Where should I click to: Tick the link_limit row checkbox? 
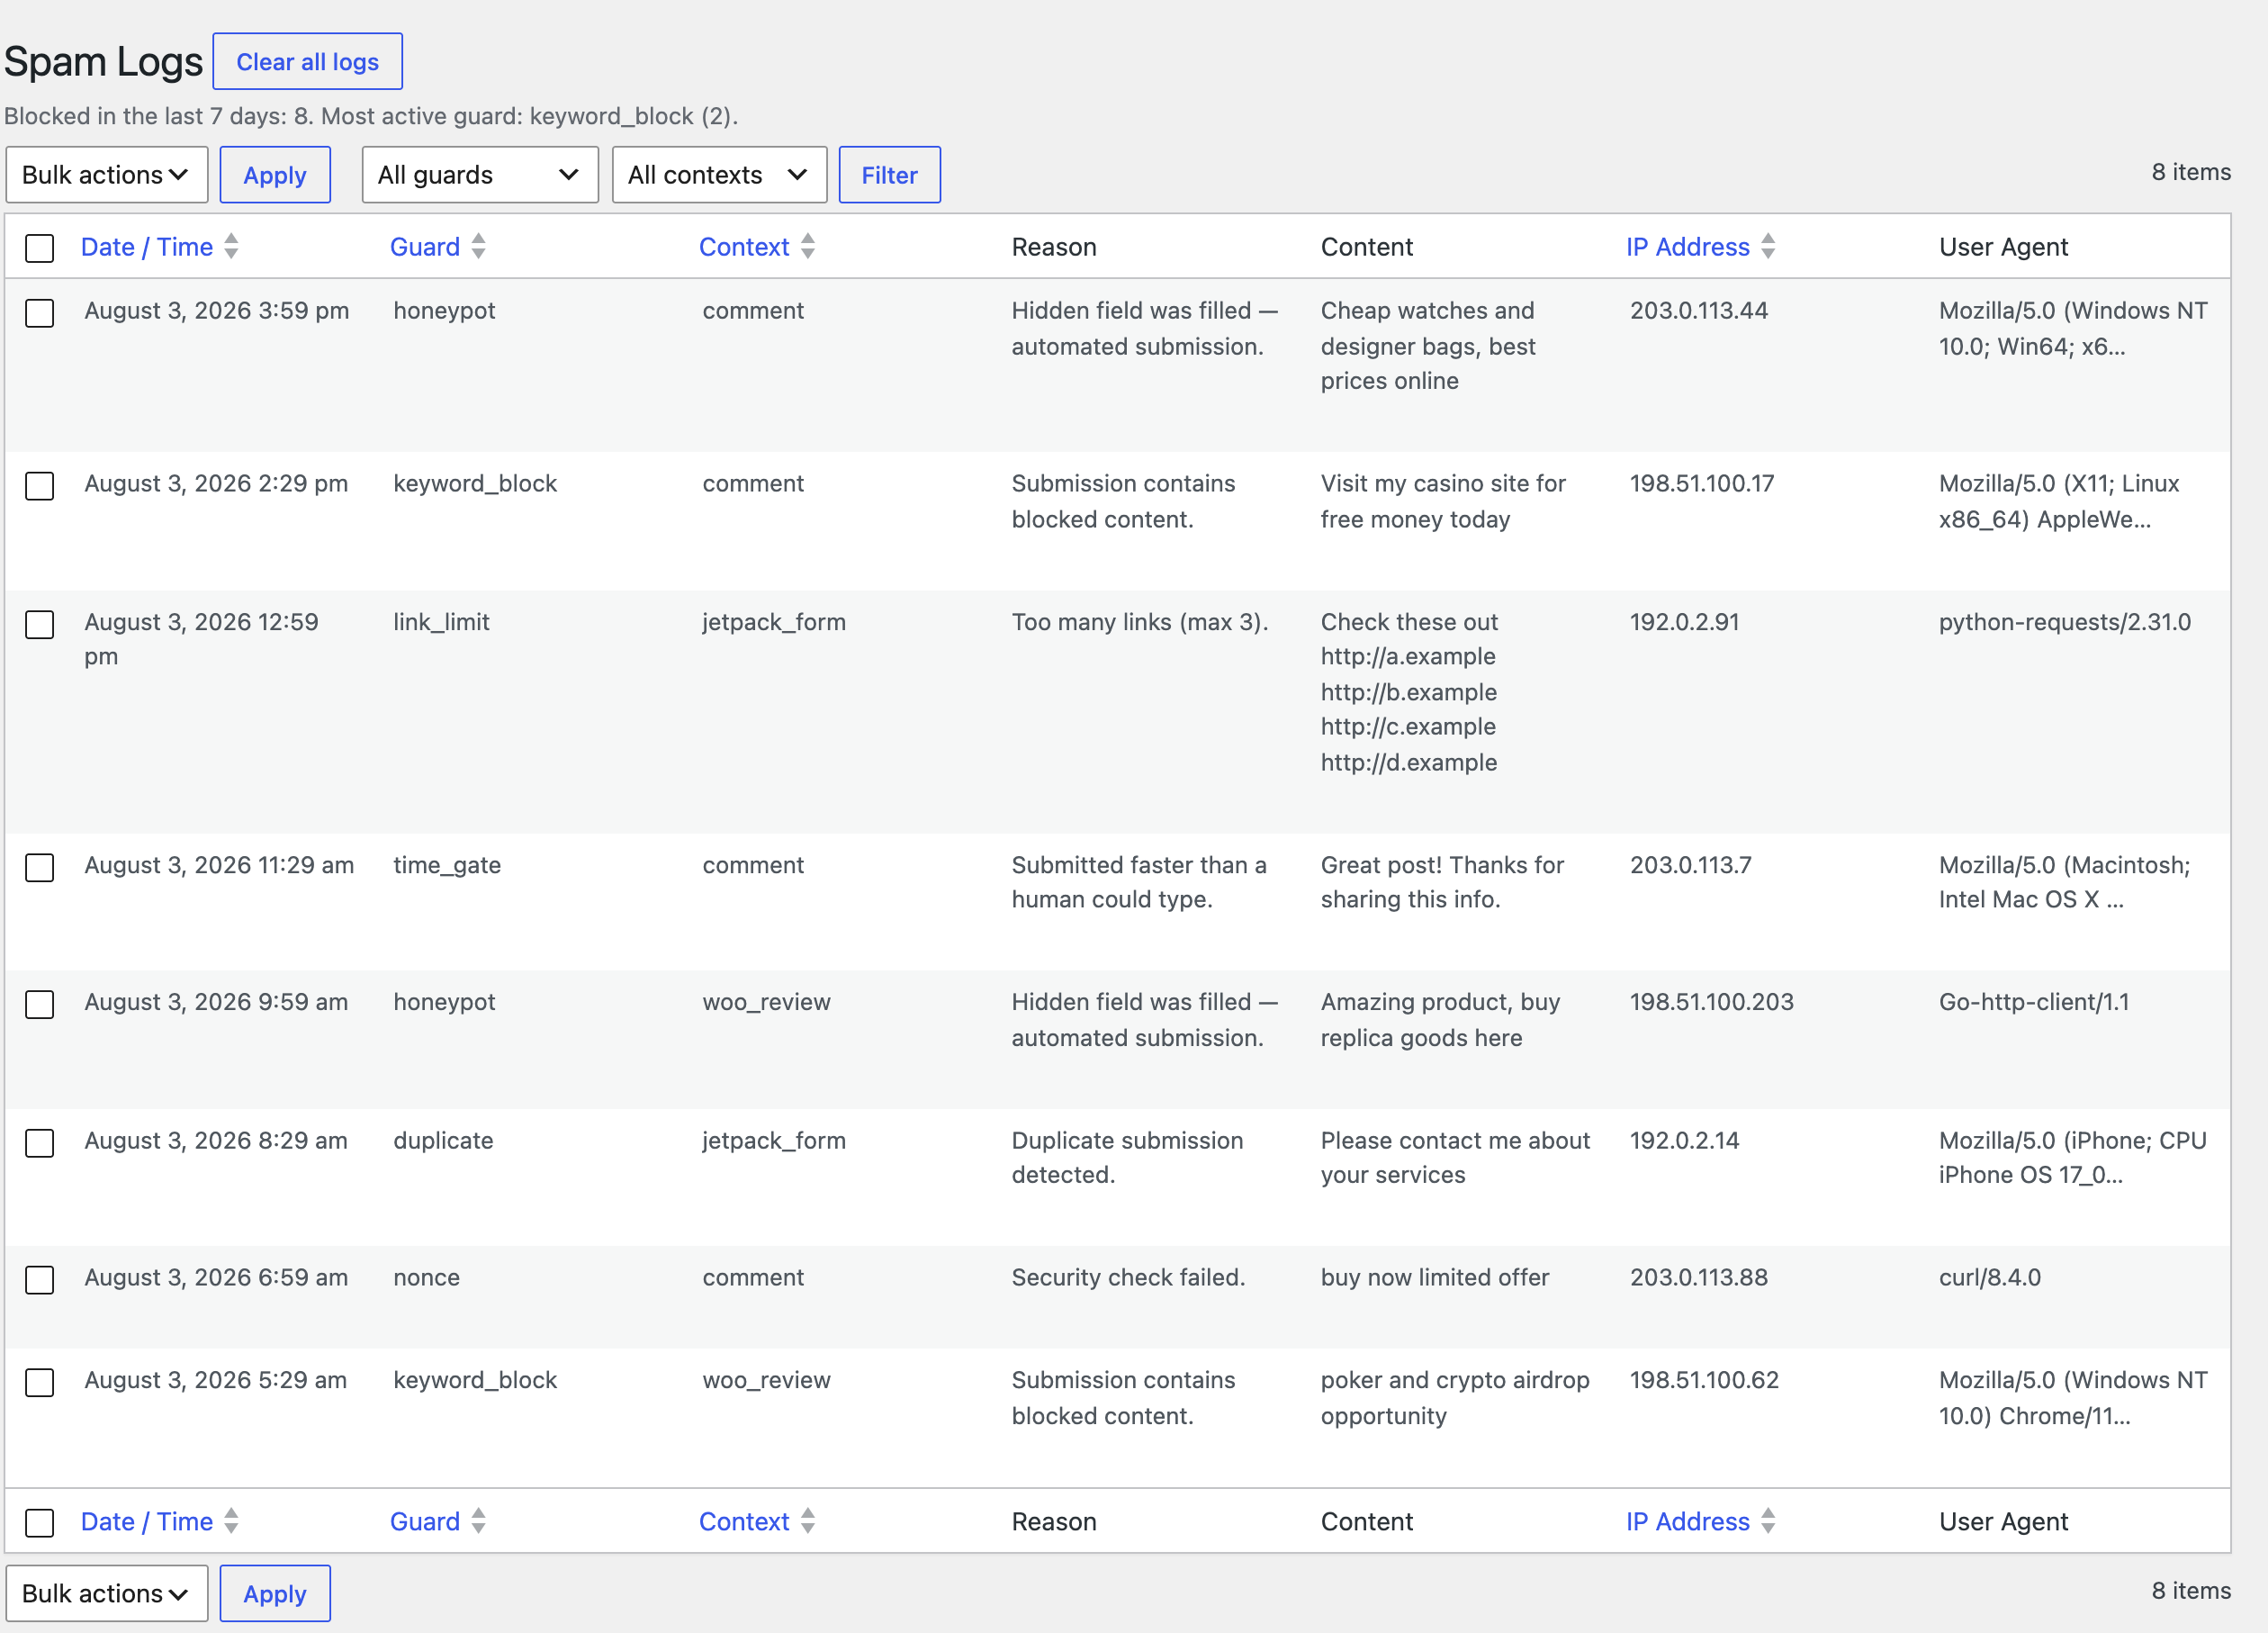tap(39, 624)
